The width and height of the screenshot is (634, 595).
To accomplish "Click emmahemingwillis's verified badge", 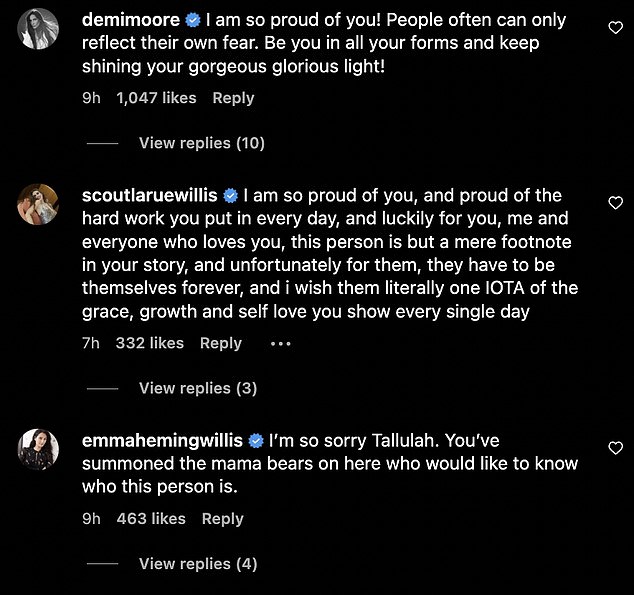I will point(256,440).
